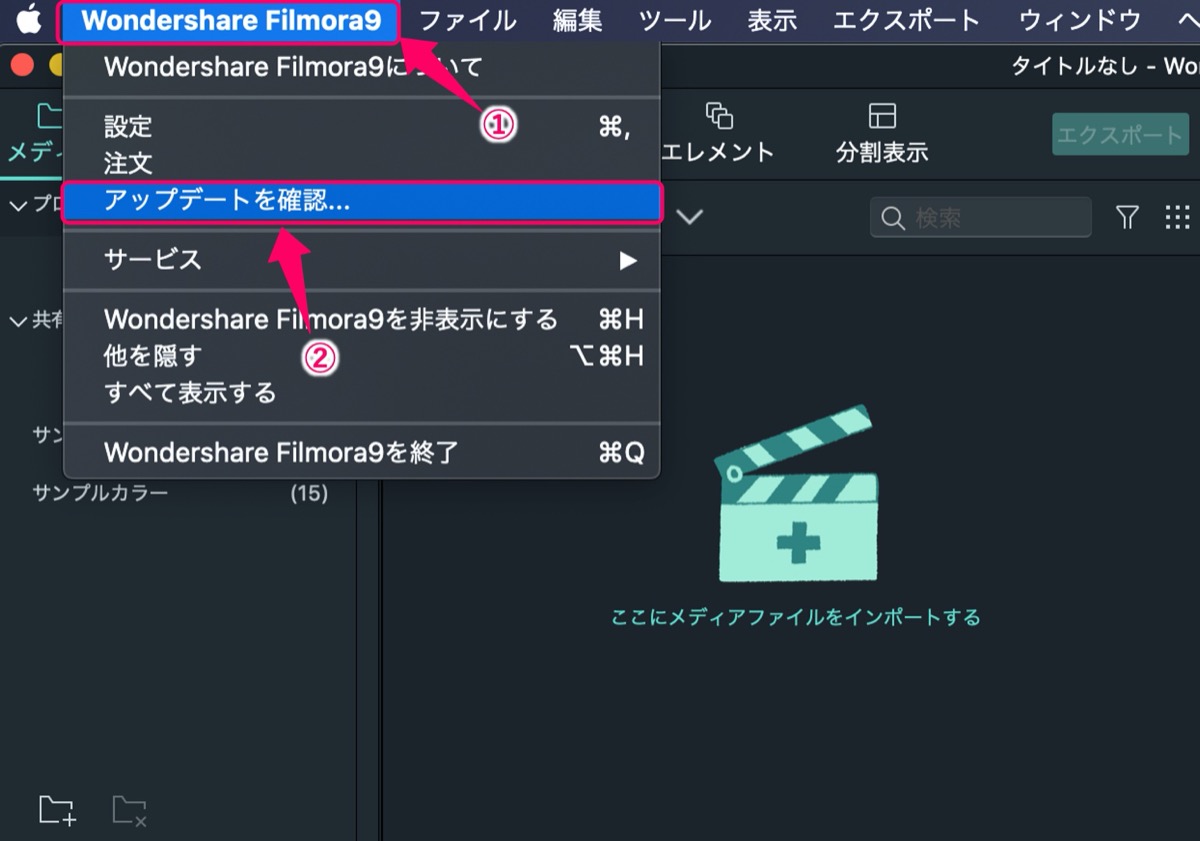
Task: Choose すべて表示する menu entry
Action: (x=361, y=392)
